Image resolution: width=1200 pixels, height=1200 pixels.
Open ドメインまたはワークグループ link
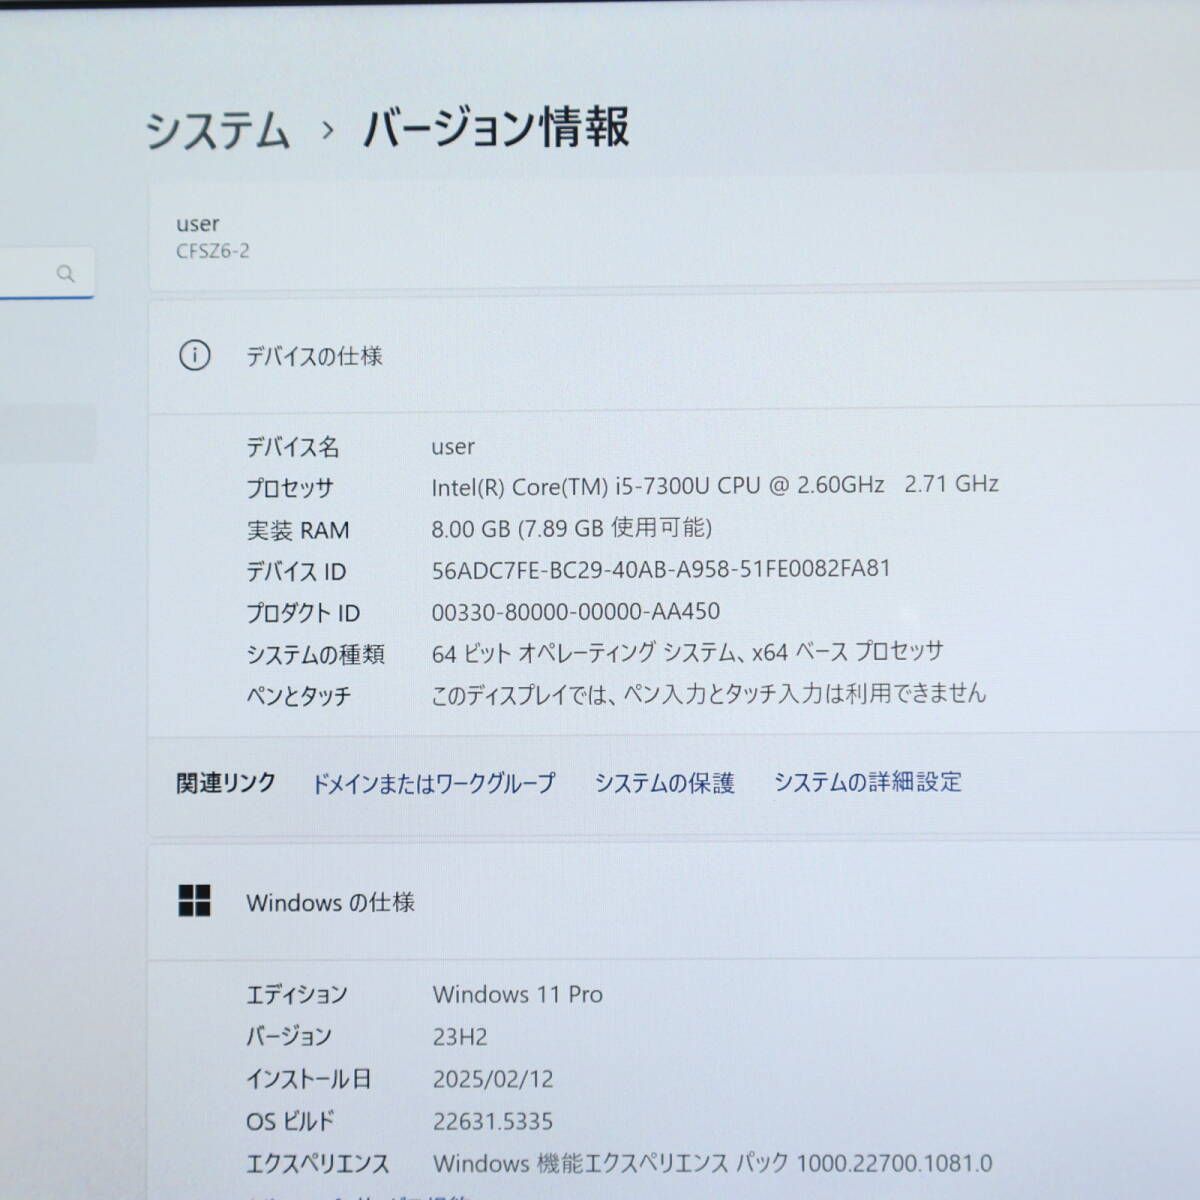433,783
